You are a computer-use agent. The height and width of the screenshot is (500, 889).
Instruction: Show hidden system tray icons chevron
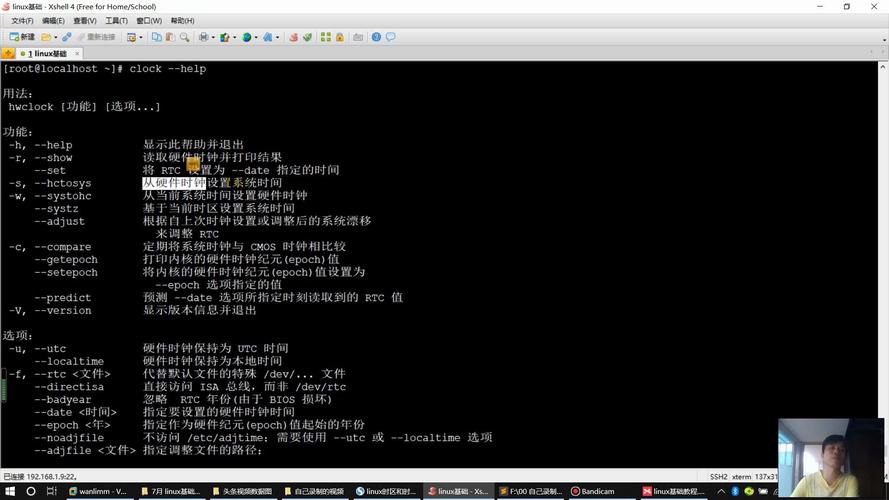721,491
